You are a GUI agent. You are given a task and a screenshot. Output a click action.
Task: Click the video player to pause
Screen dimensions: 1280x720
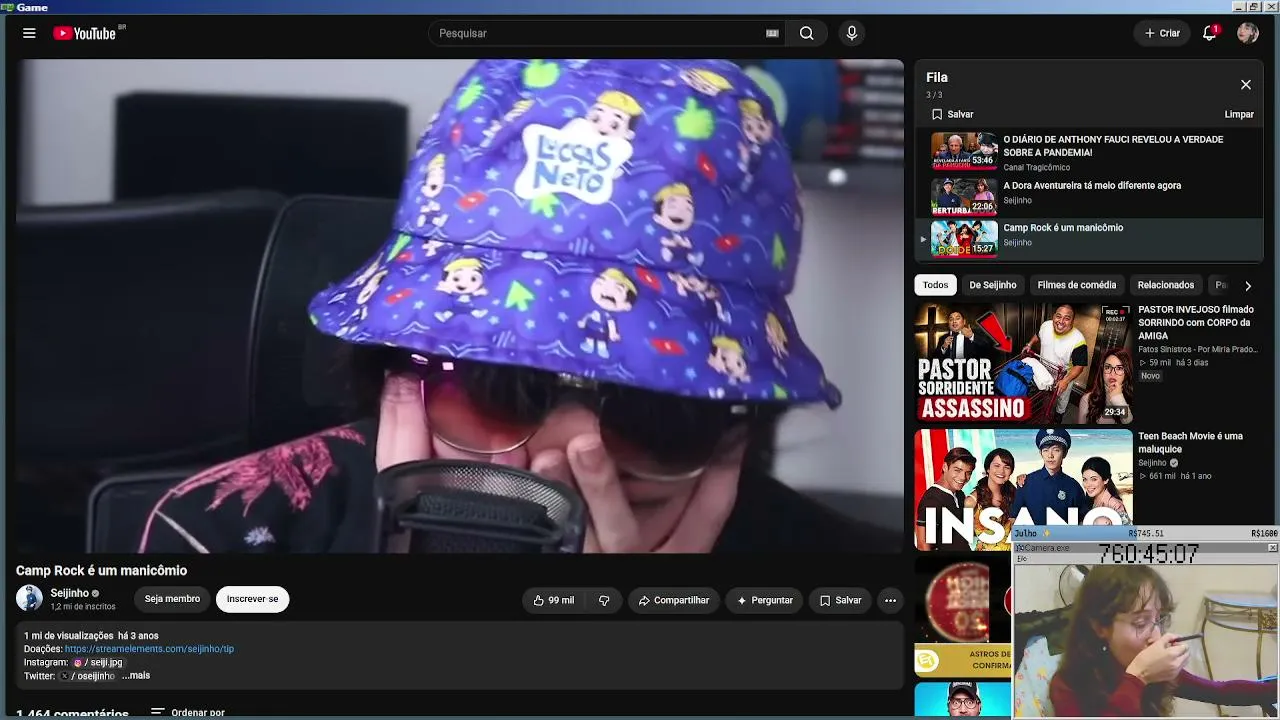(460, 306)
